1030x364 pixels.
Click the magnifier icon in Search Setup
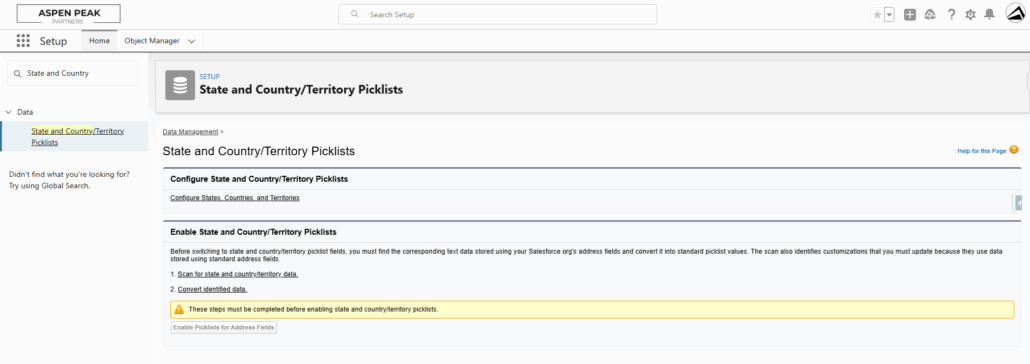click(355, 14)
